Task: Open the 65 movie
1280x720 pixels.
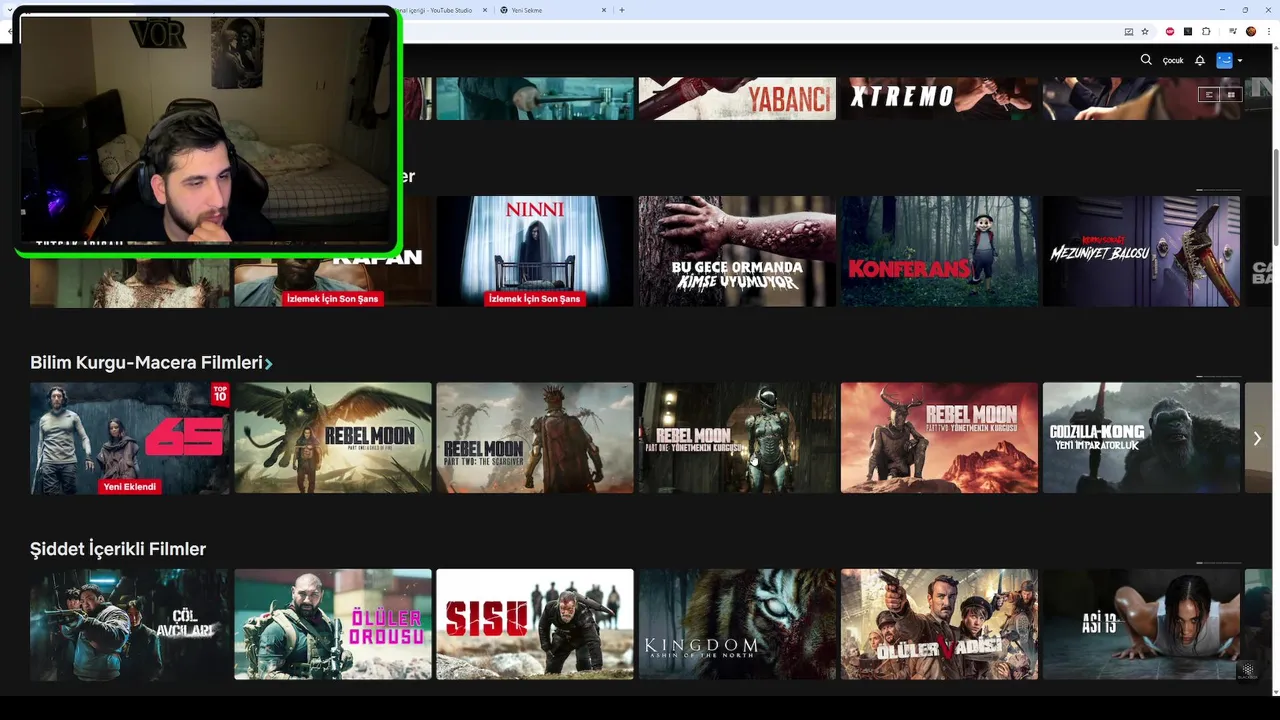Action: (x=130, y=438)
